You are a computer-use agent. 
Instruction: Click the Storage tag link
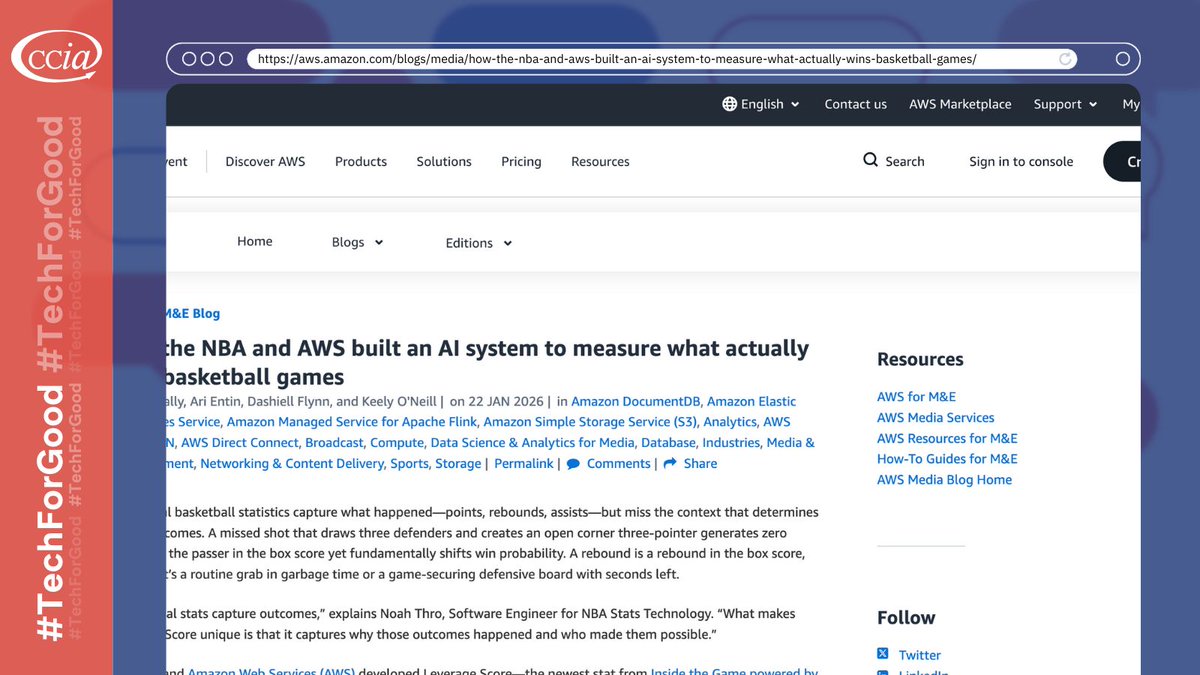(458, 464)
